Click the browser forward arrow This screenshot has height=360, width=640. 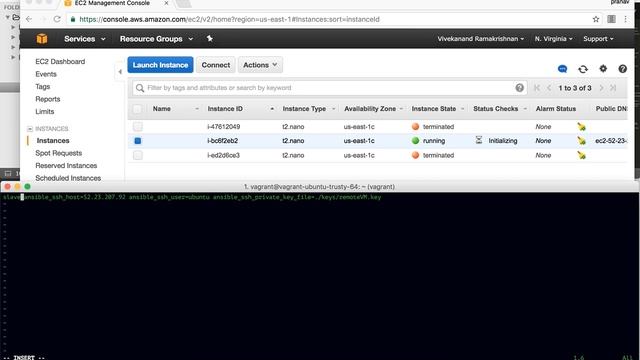pos(43,19)
